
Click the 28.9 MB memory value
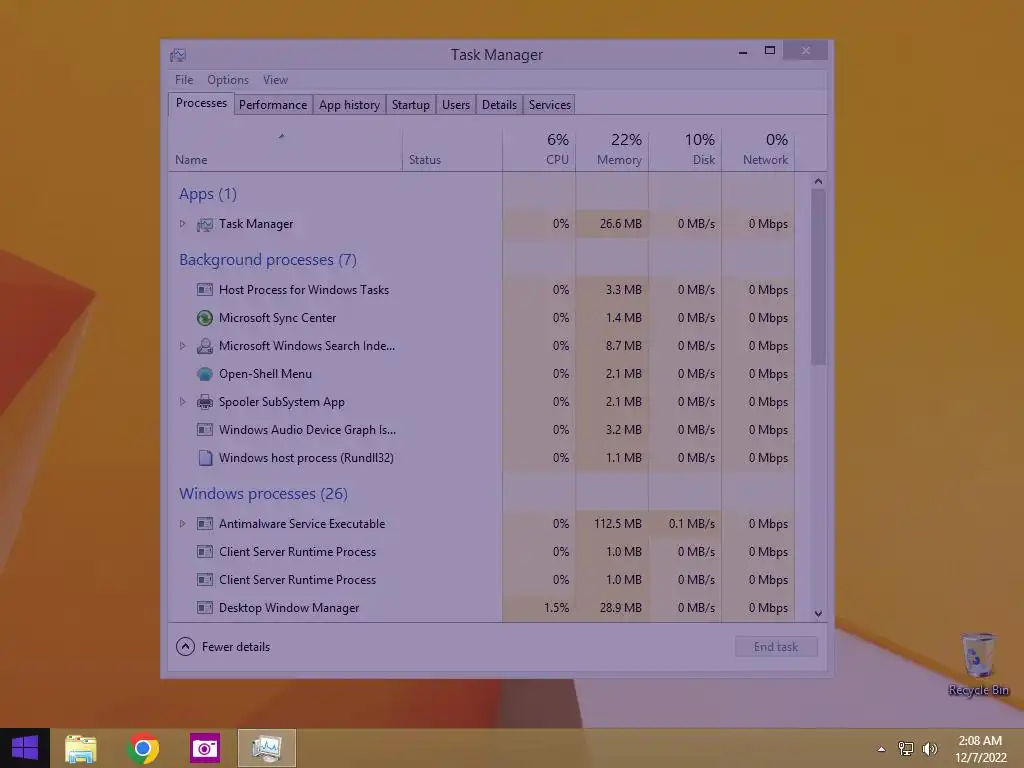coord(620,608)
